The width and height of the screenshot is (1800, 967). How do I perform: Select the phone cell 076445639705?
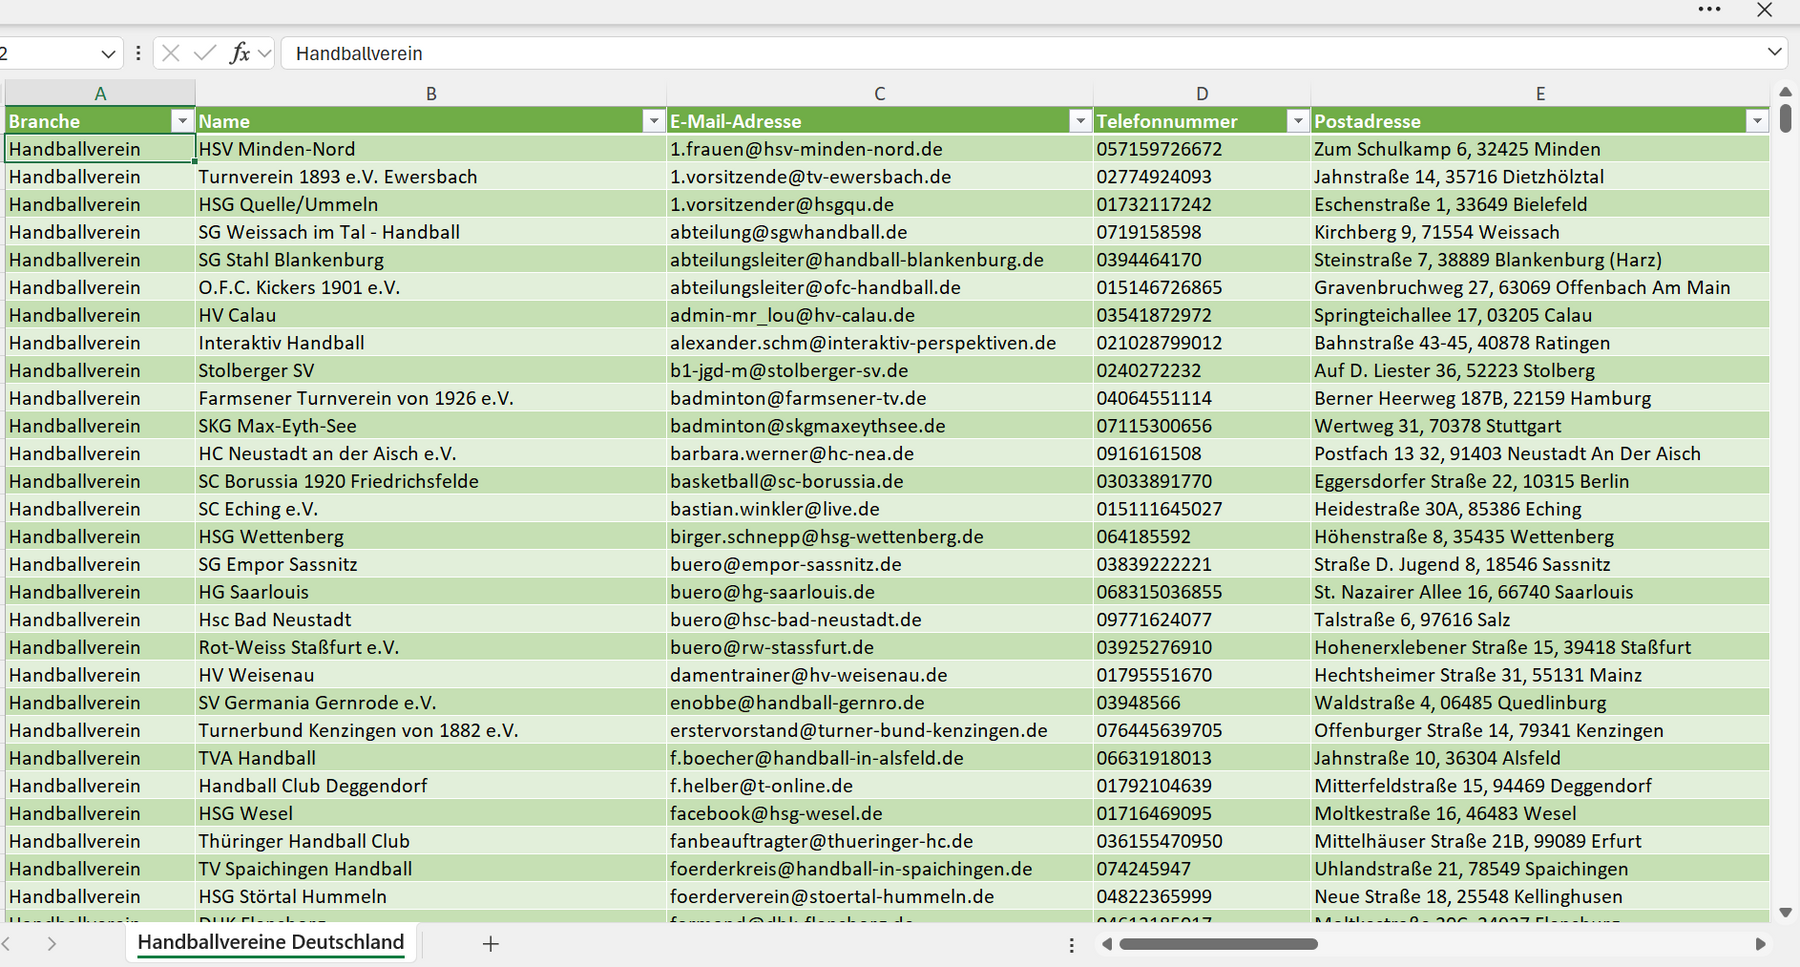1202,730
